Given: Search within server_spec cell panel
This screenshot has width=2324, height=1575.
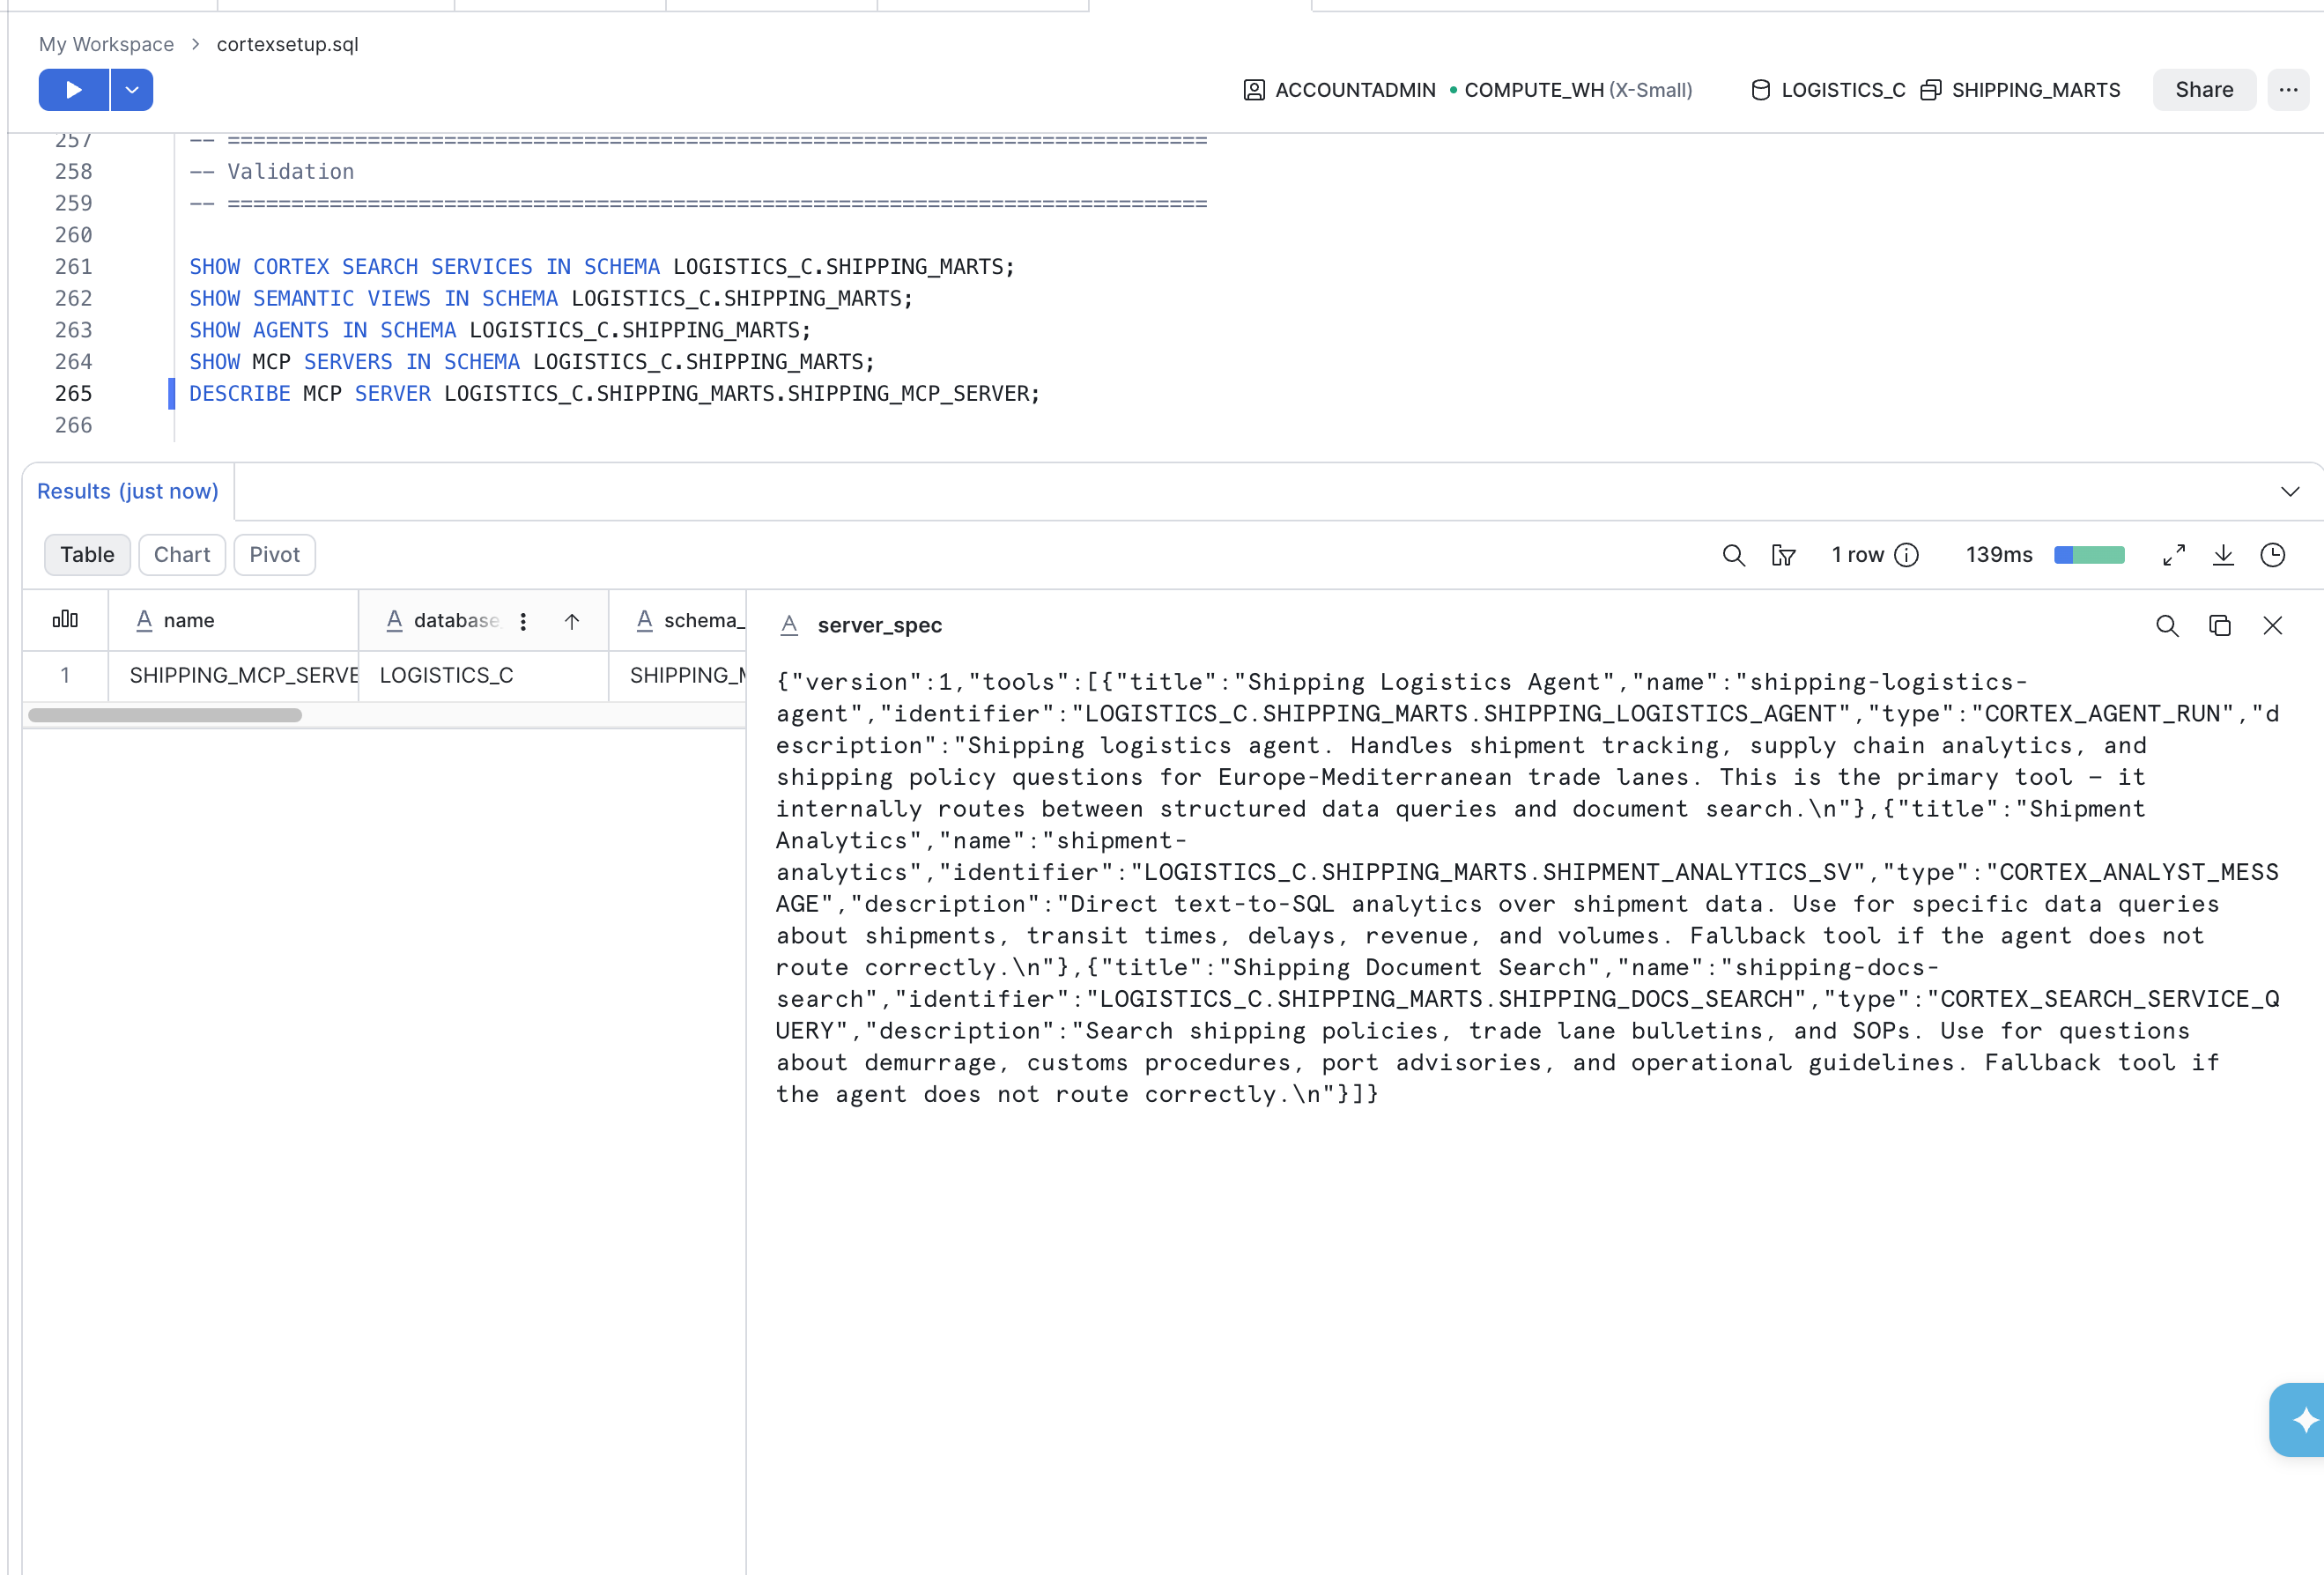Looking at the screenshot, I should [x=2166, y=625].
